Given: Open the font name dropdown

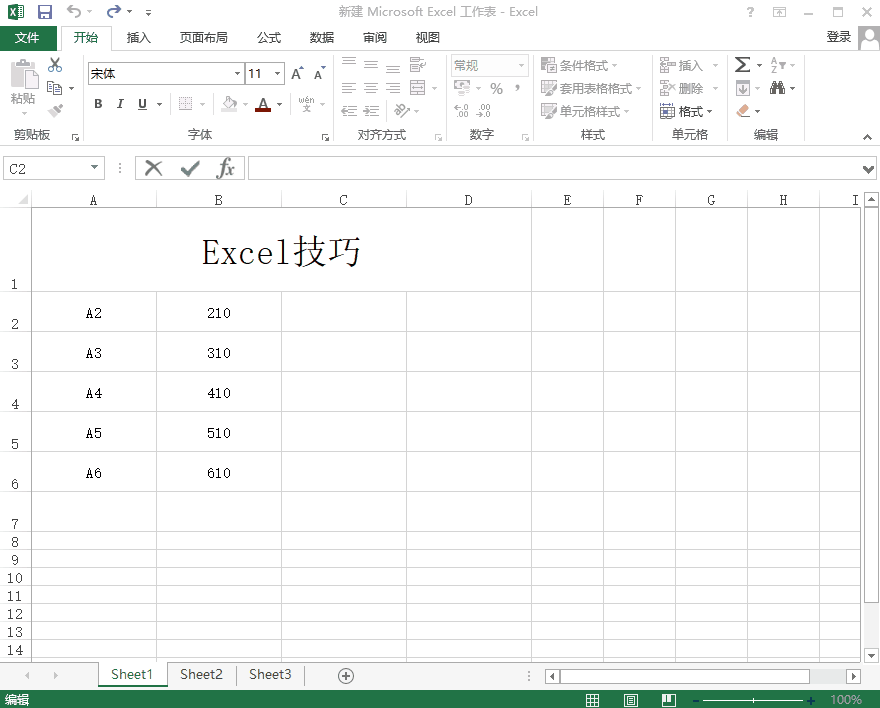Looking at the screenshot, I should [237, 73].
